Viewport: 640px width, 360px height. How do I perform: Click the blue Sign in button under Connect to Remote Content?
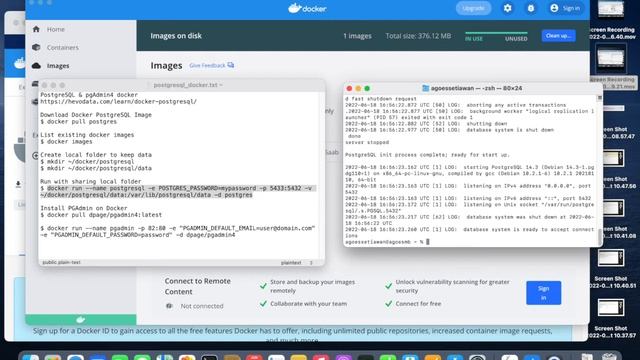point(543,293)
